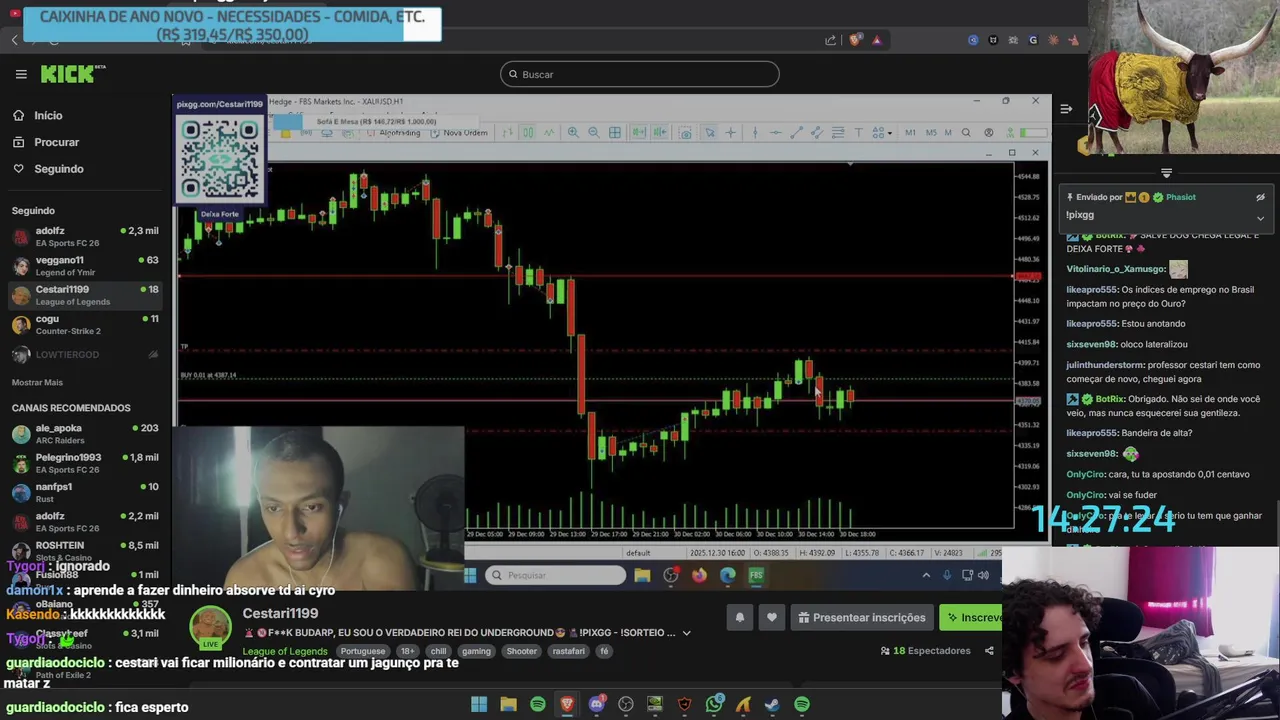Open the first Spotify icon on bottom taskbar
Viewport: 1280px width, 720px height.
[538, 704]
